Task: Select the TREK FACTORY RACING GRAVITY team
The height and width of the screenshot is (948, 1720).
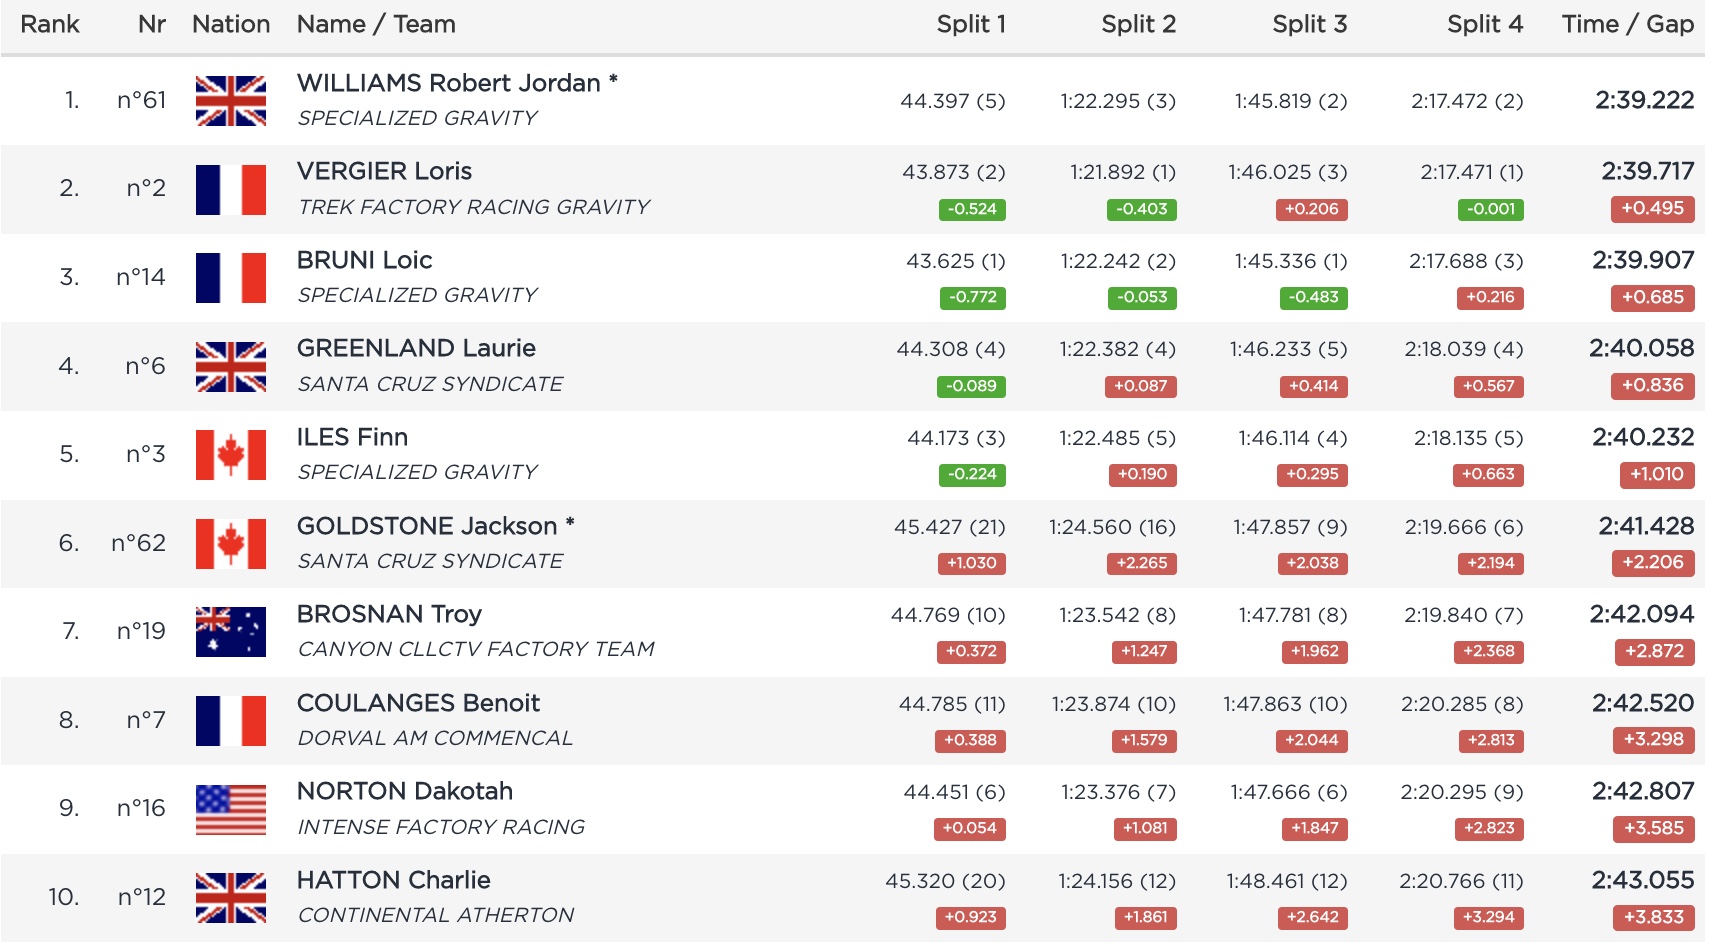Action: pyautogui.click(x=473, y=207)
